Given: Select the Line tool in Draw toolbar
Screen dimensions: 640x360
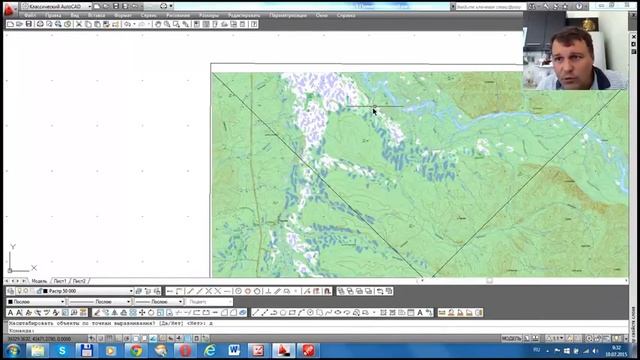Looking at the screenshot, I should [255, 313].
